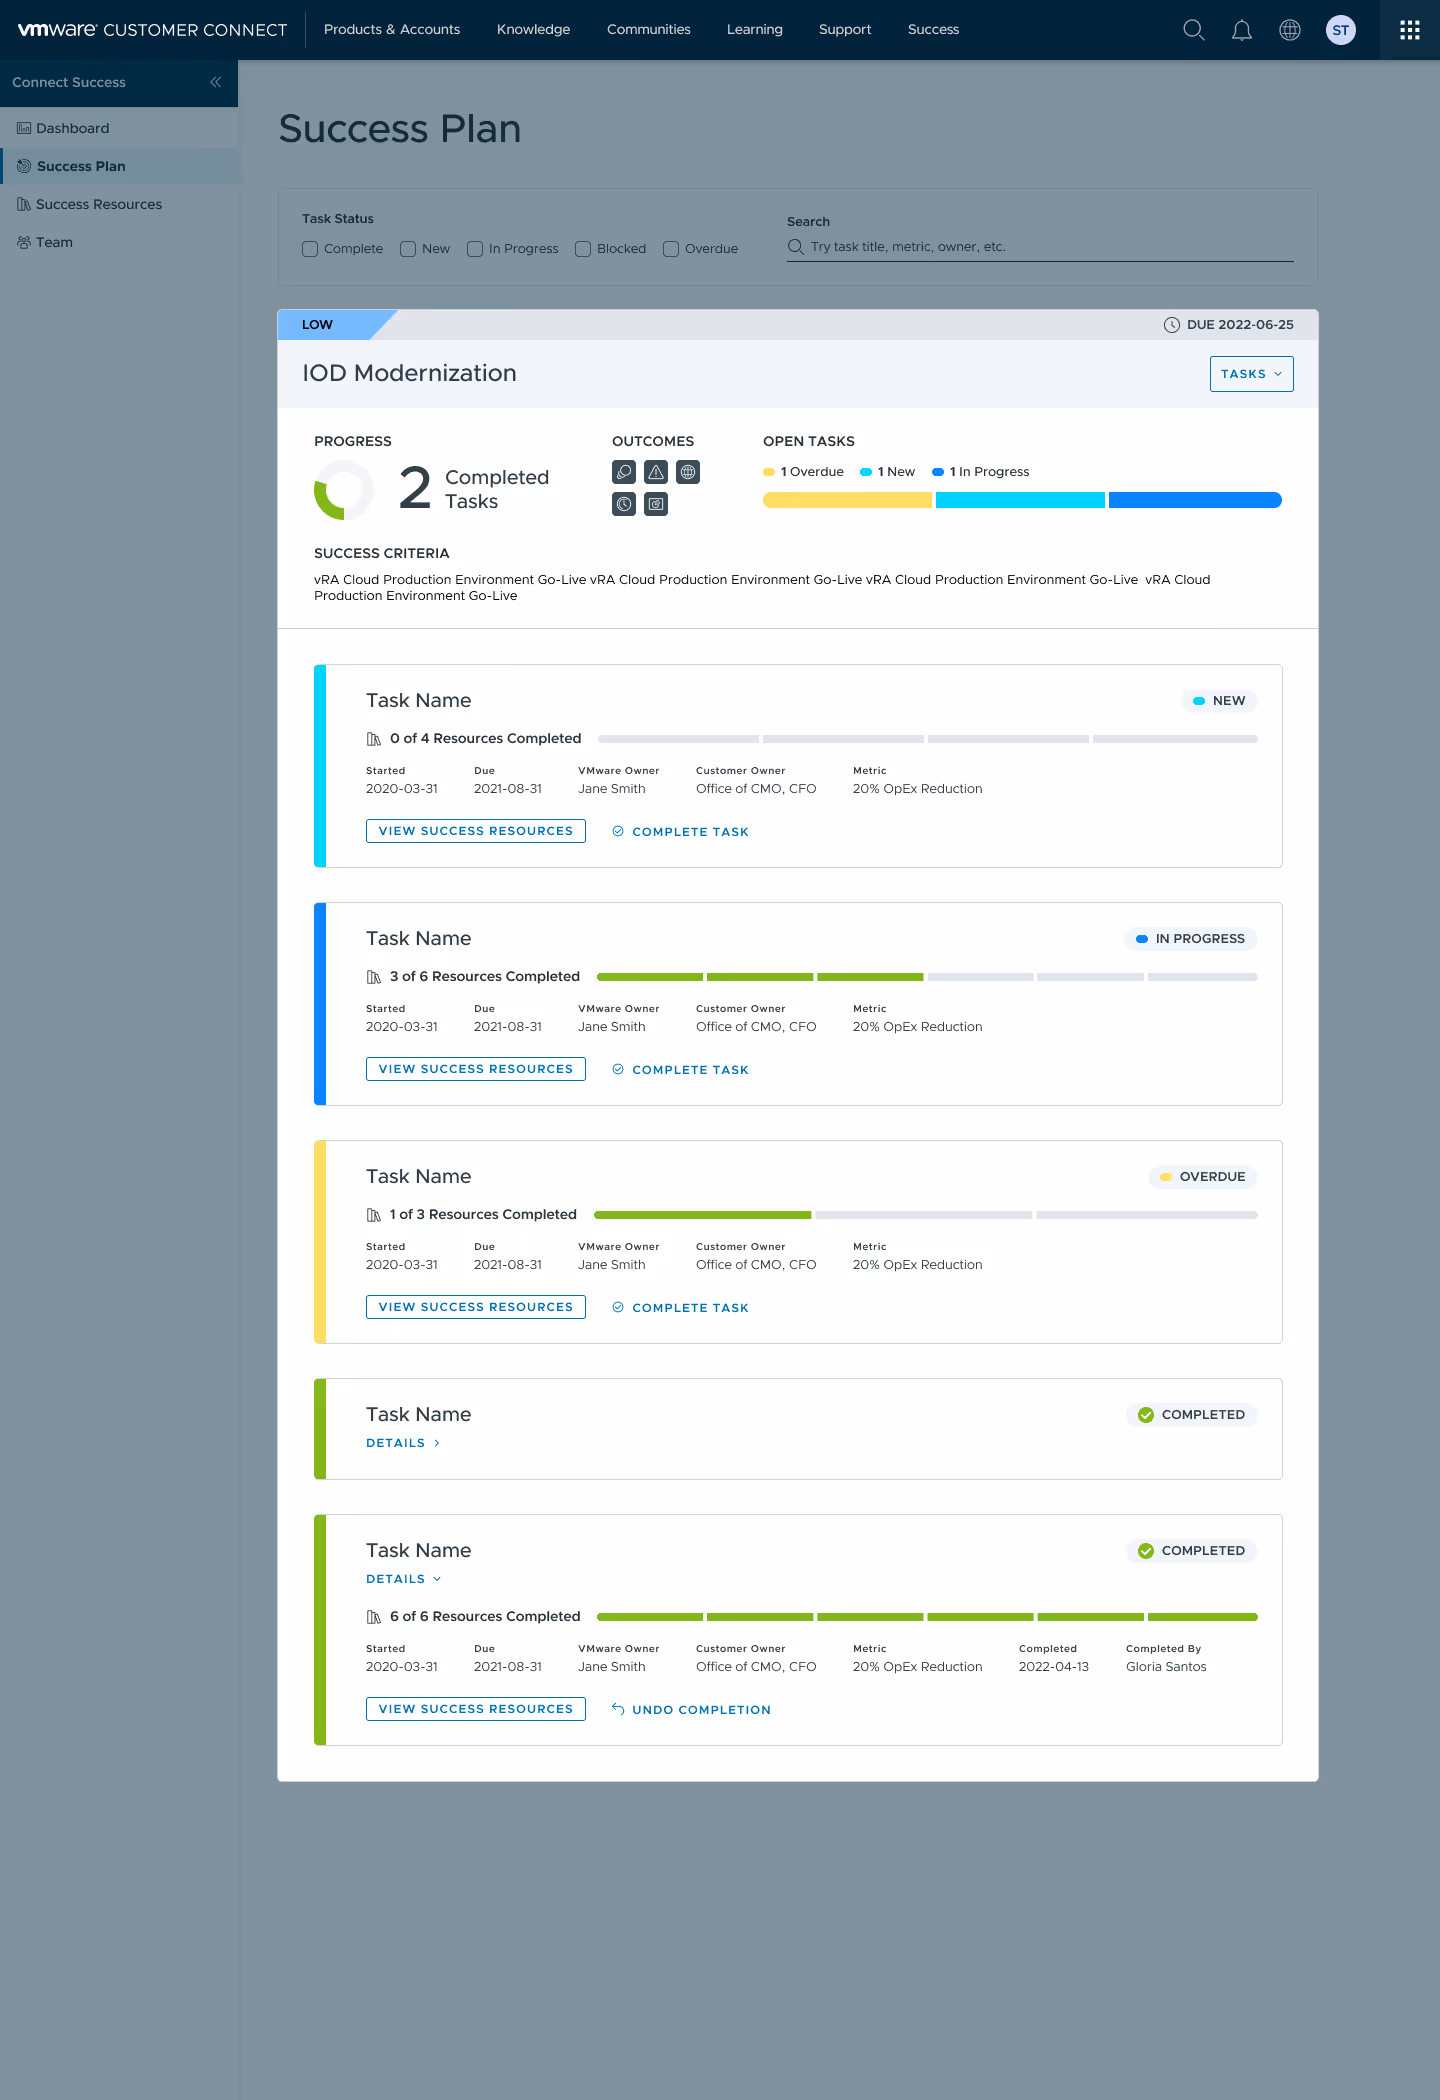Viewport: 1440px width, 2100px height.
Task: Complete Task on the OVERDUE card
Action: [680, 1308]
